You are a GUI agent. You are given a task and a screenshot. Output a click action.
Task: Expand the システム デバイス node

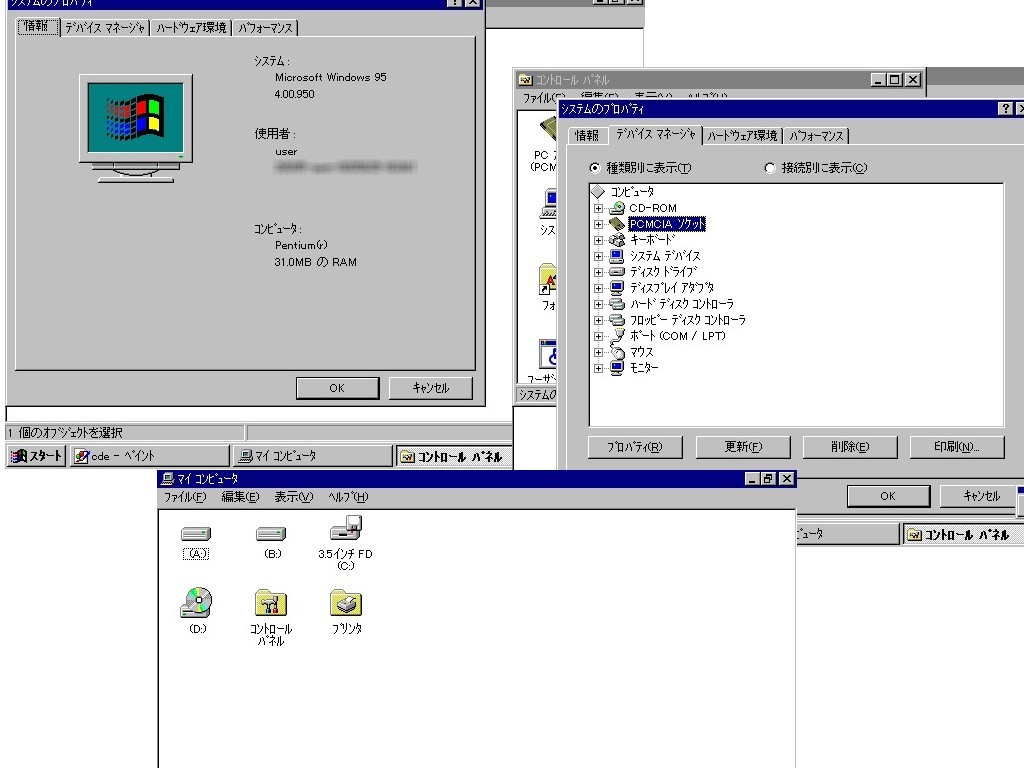tap(598, 256)
